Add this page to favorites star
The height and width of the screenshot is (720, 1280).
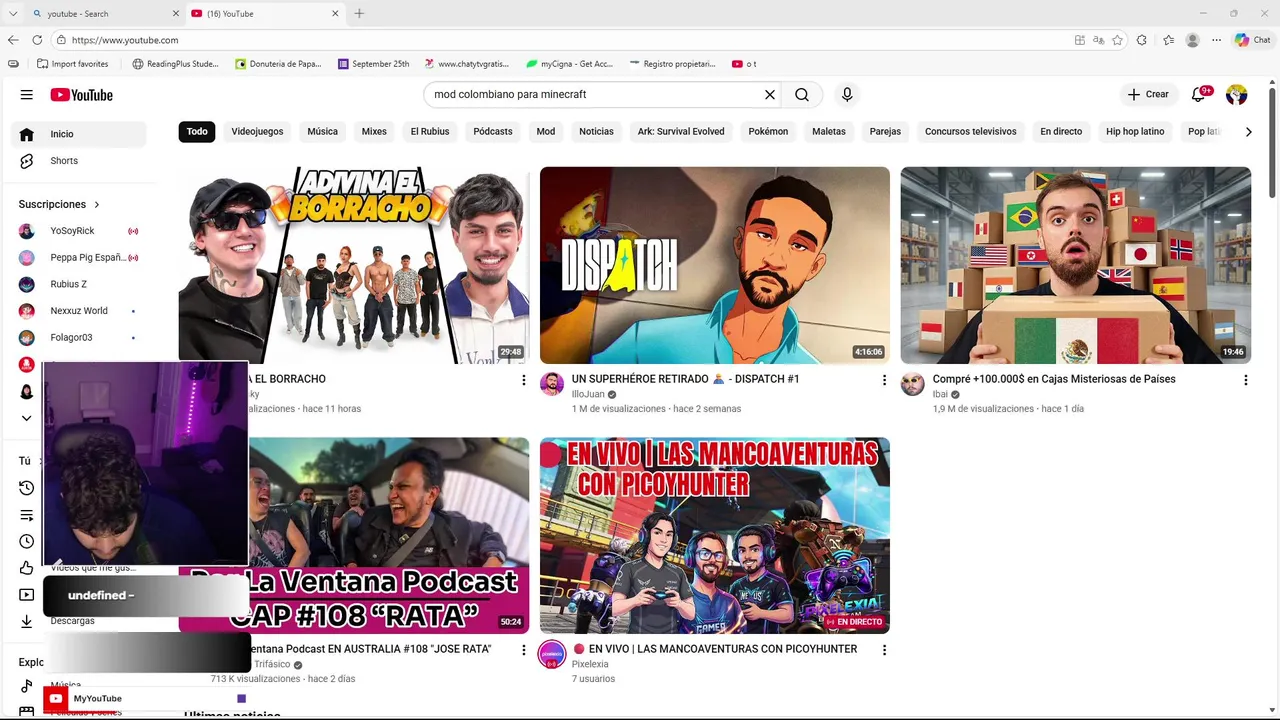(1117, 40)
